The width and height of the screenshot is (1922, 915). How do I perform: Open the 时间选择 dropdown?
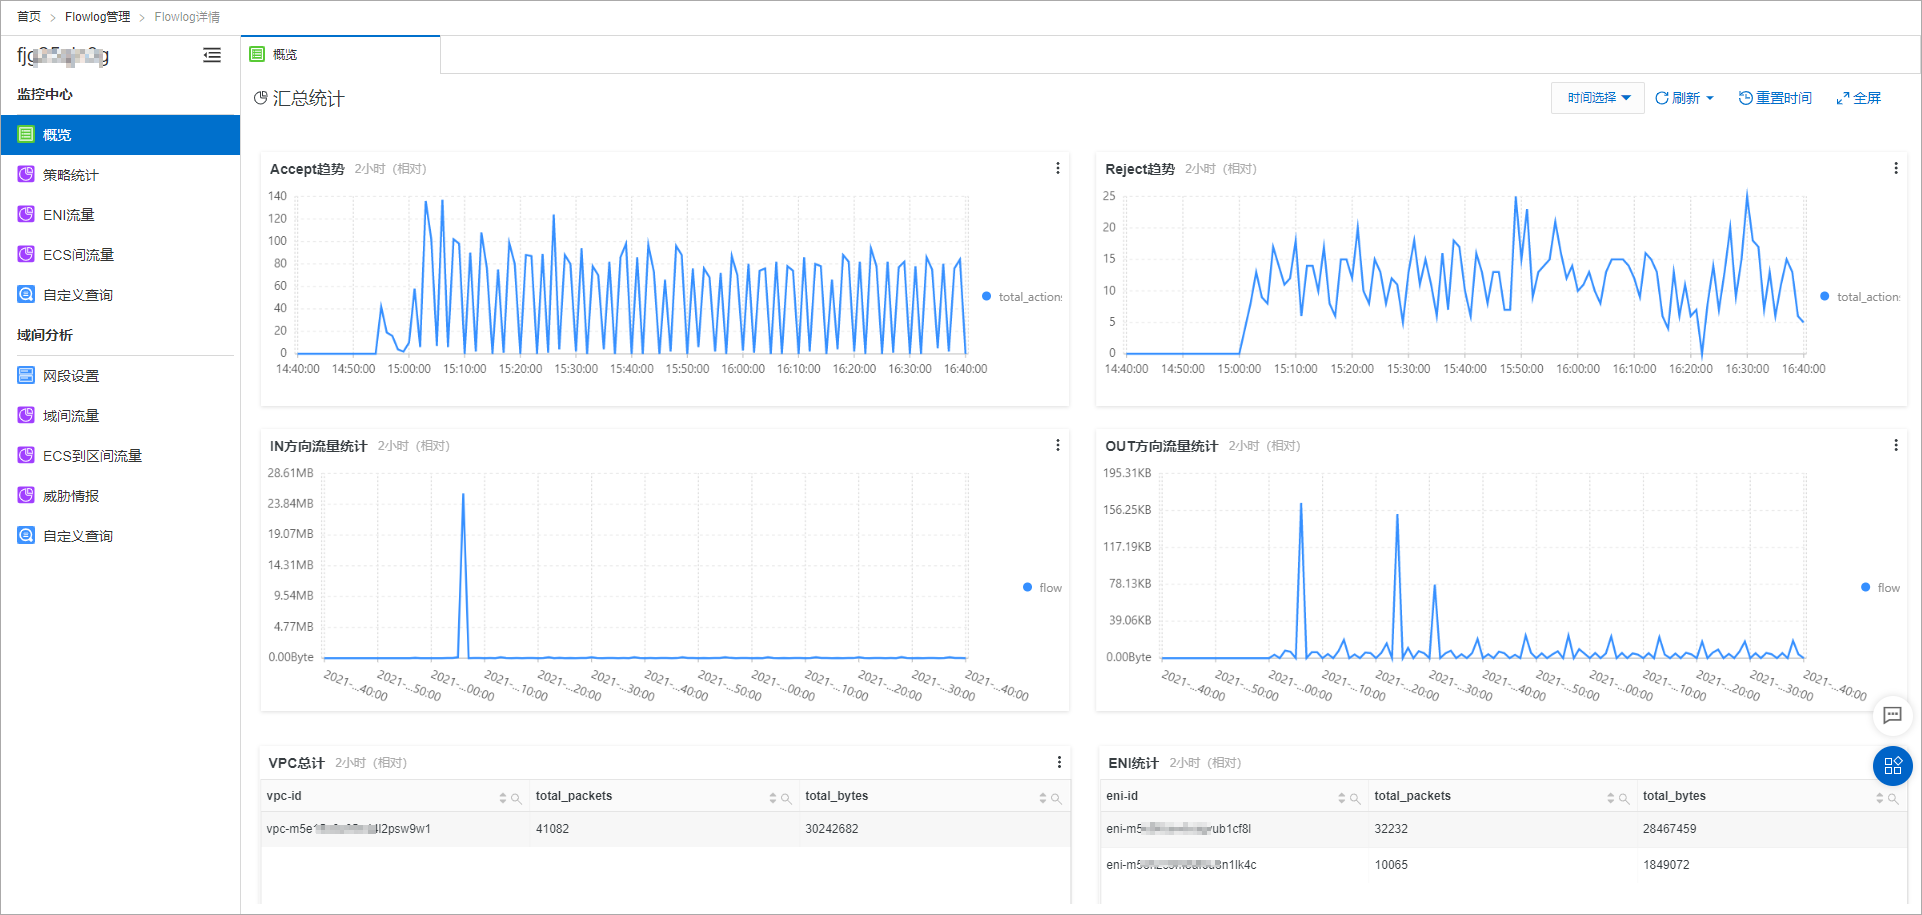click(1598, 98)
